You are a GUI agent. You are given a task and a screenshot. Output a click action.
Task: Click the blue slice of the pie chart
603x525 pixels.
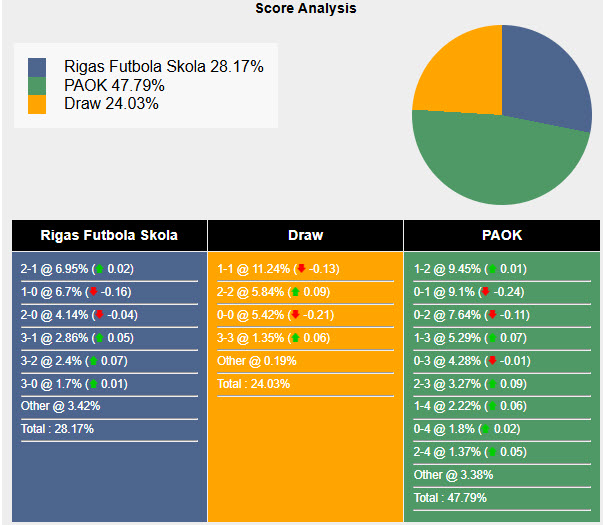(542, 77)
